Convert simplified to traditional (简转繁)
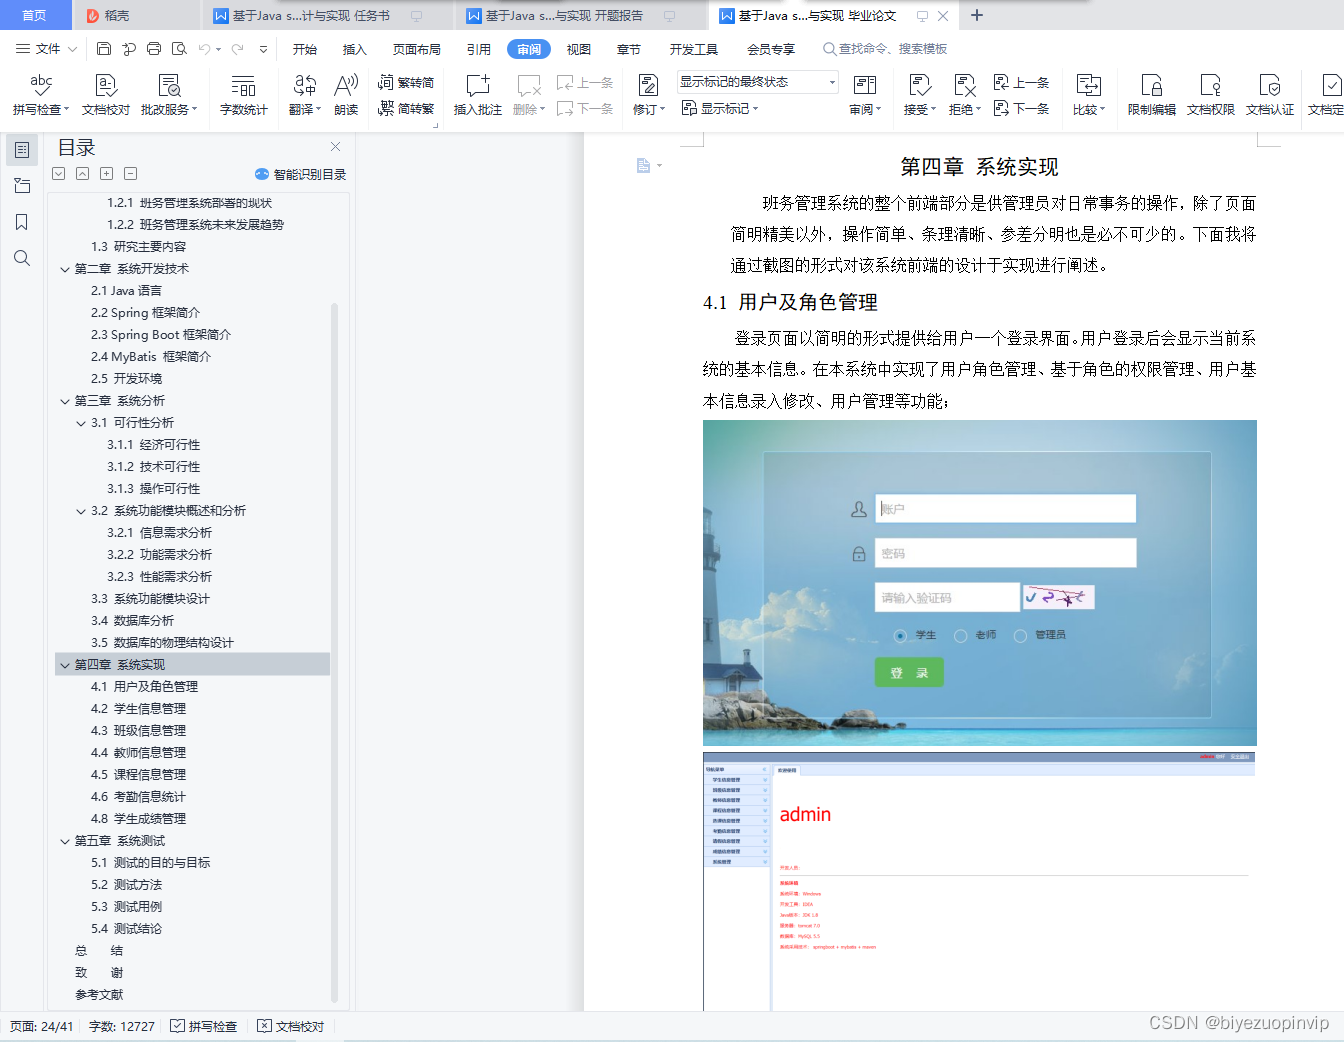The width and height of the screenshot is (1344, 1042). tap(406, 108)
